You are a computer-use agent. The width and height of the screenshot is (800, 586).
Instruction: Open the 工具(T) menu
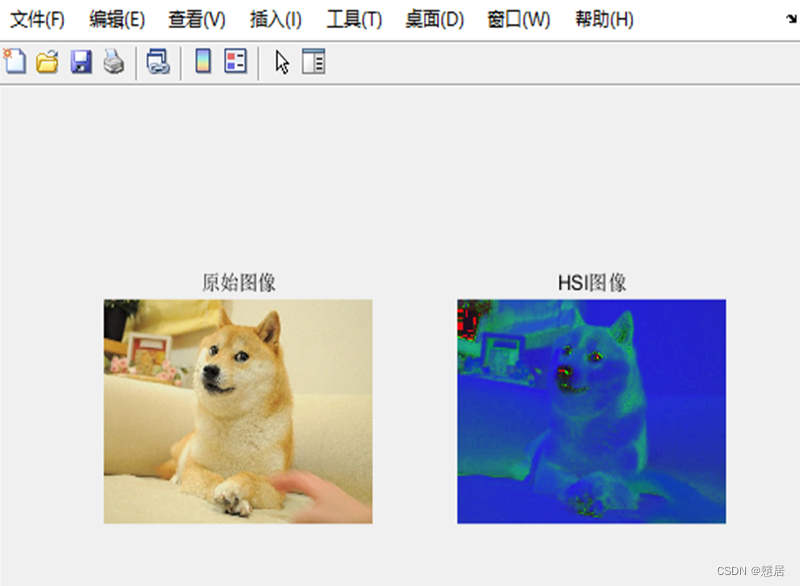[354, 20]
